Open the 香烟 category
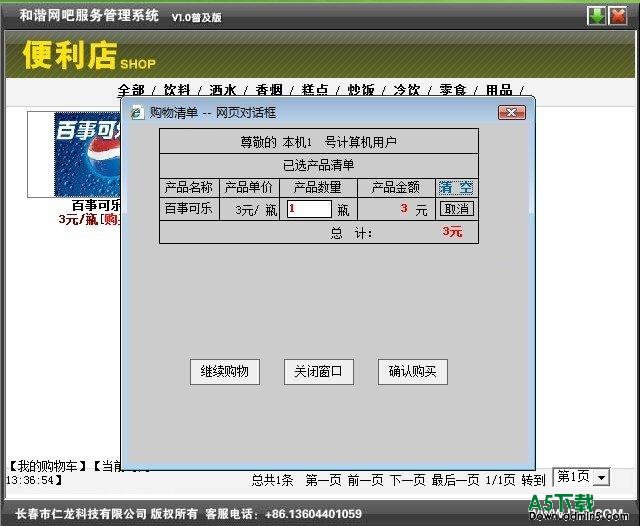Image resolution: width=640 pixels, height=526 pixels. point(269,90)
